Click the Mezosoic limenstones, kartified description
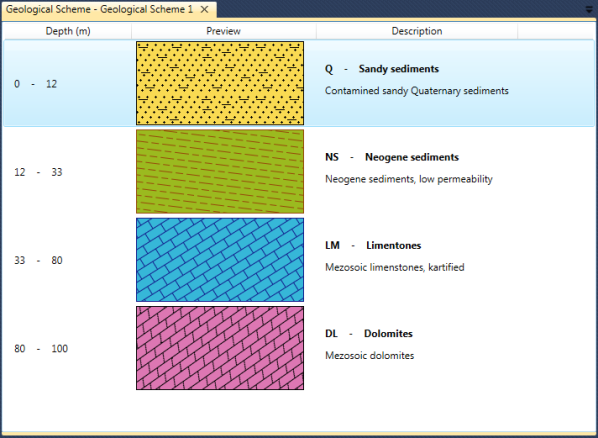598x438 pixels. (x=395, y=267)
